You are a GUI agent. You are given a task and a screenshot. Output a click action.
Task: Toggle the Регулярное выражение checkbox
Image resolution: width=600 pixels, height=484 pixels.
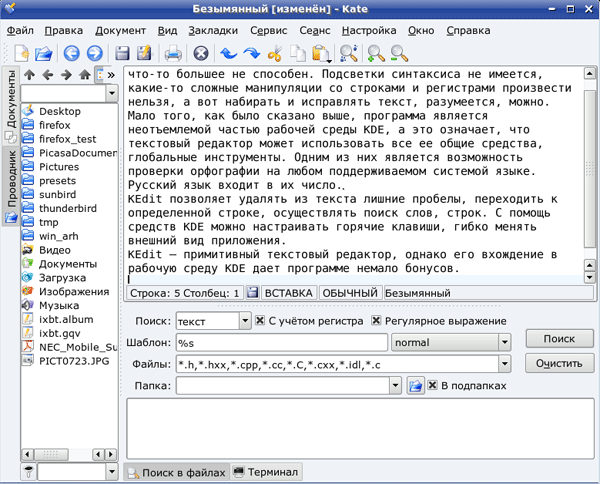(x=376, y=321)
